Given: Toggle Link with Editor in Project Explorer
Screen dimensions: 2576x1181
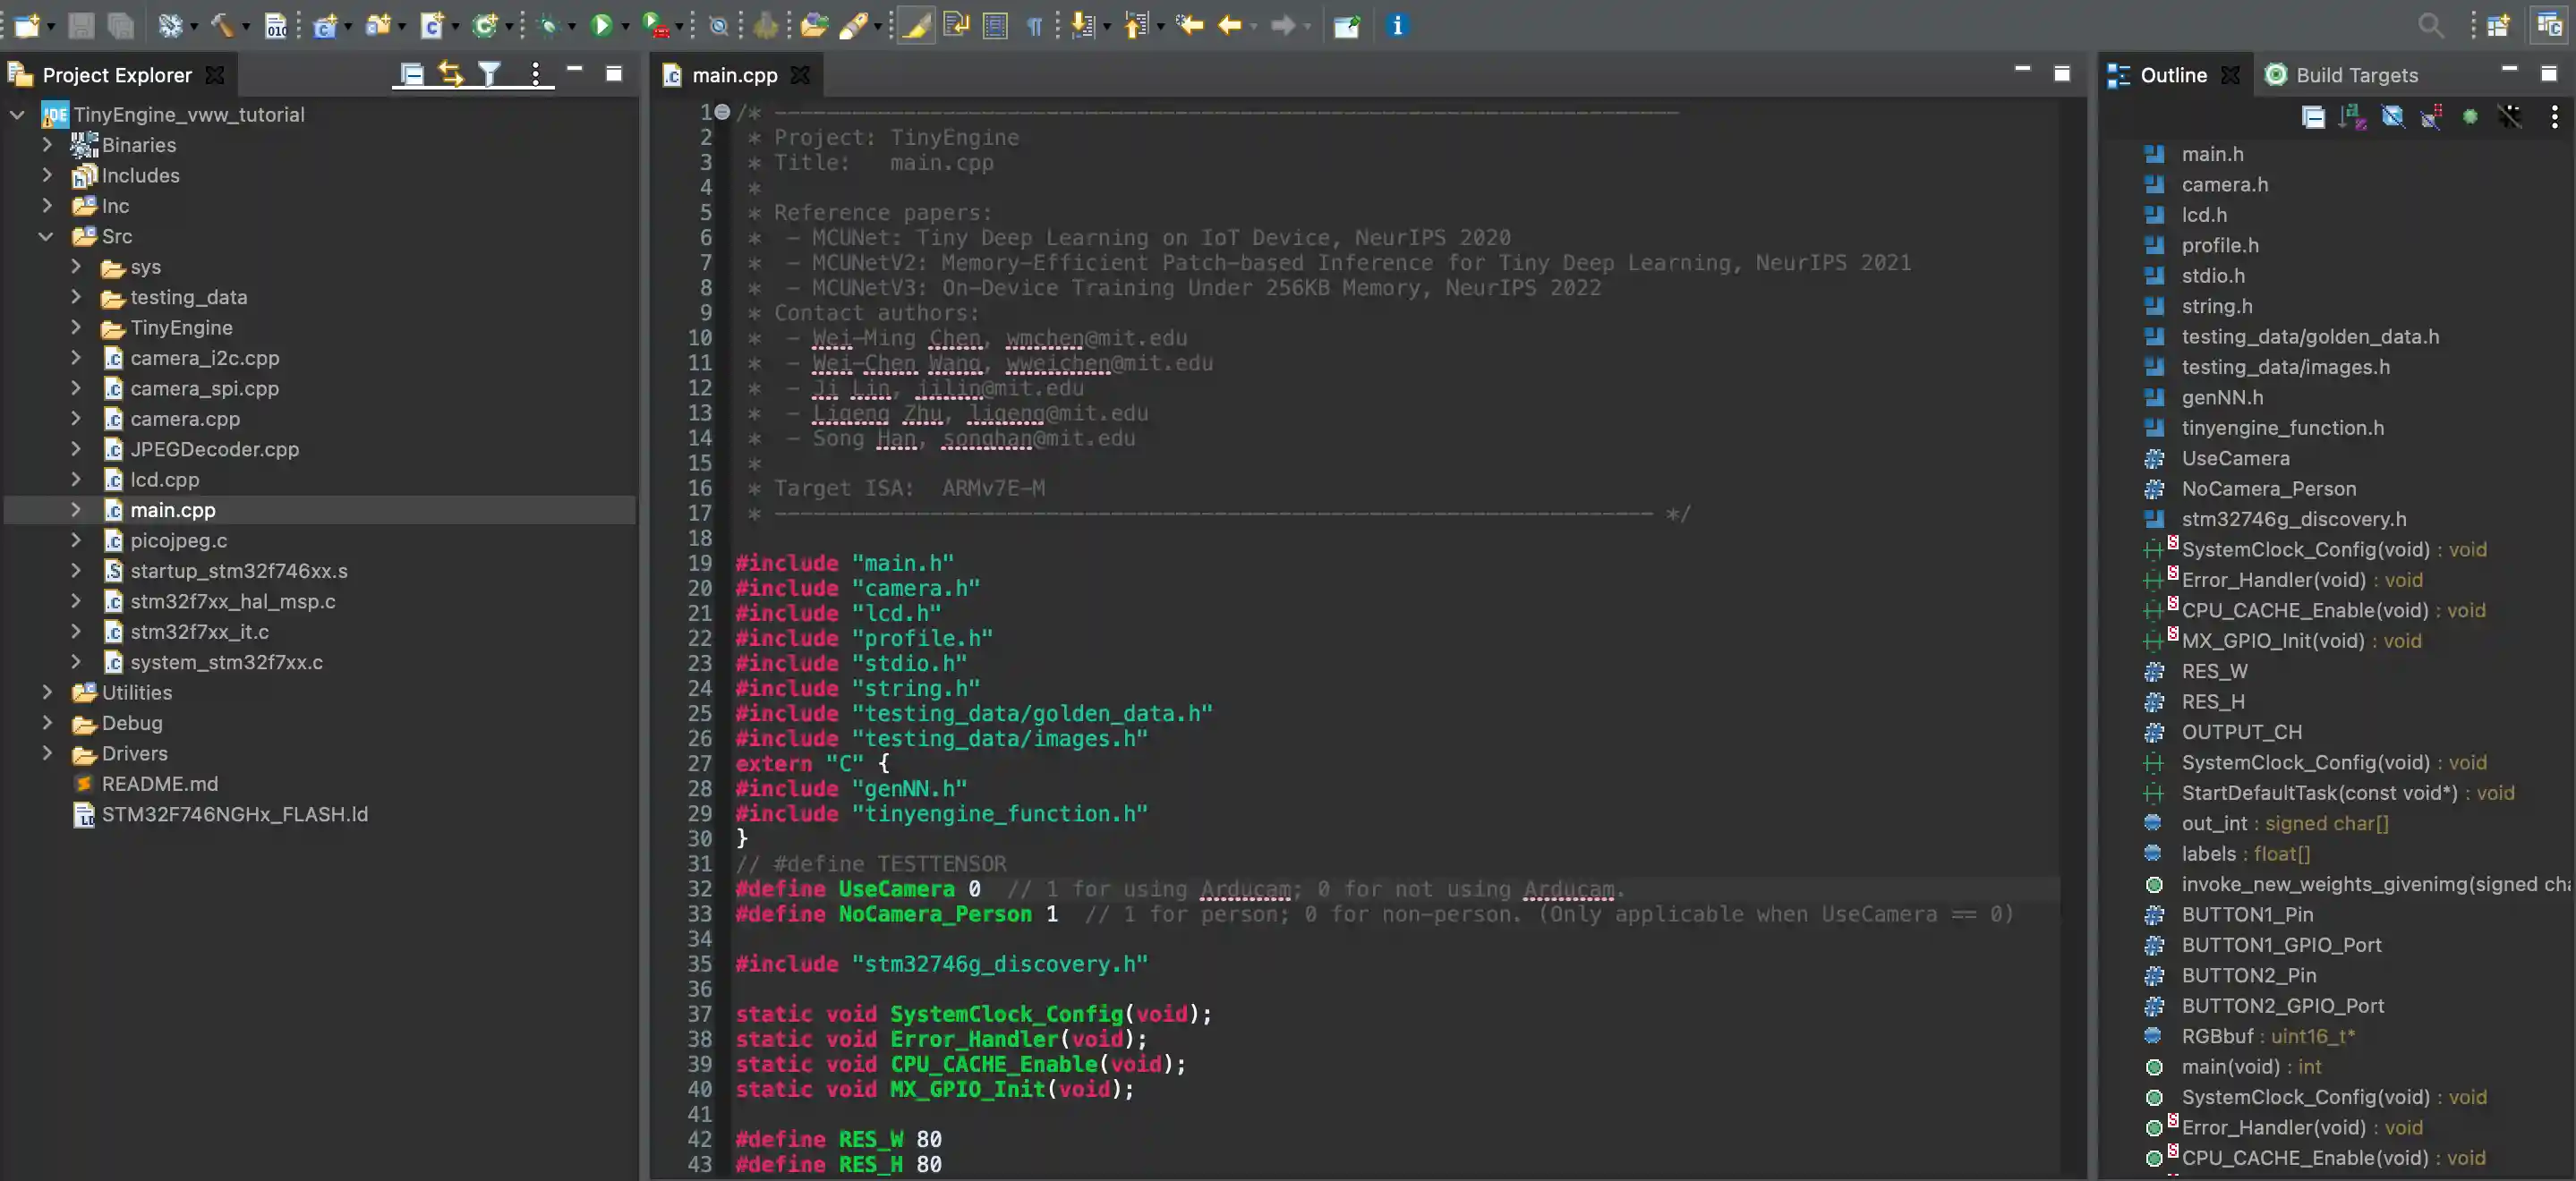Looking at the screenshot, I should coord(450,73).
